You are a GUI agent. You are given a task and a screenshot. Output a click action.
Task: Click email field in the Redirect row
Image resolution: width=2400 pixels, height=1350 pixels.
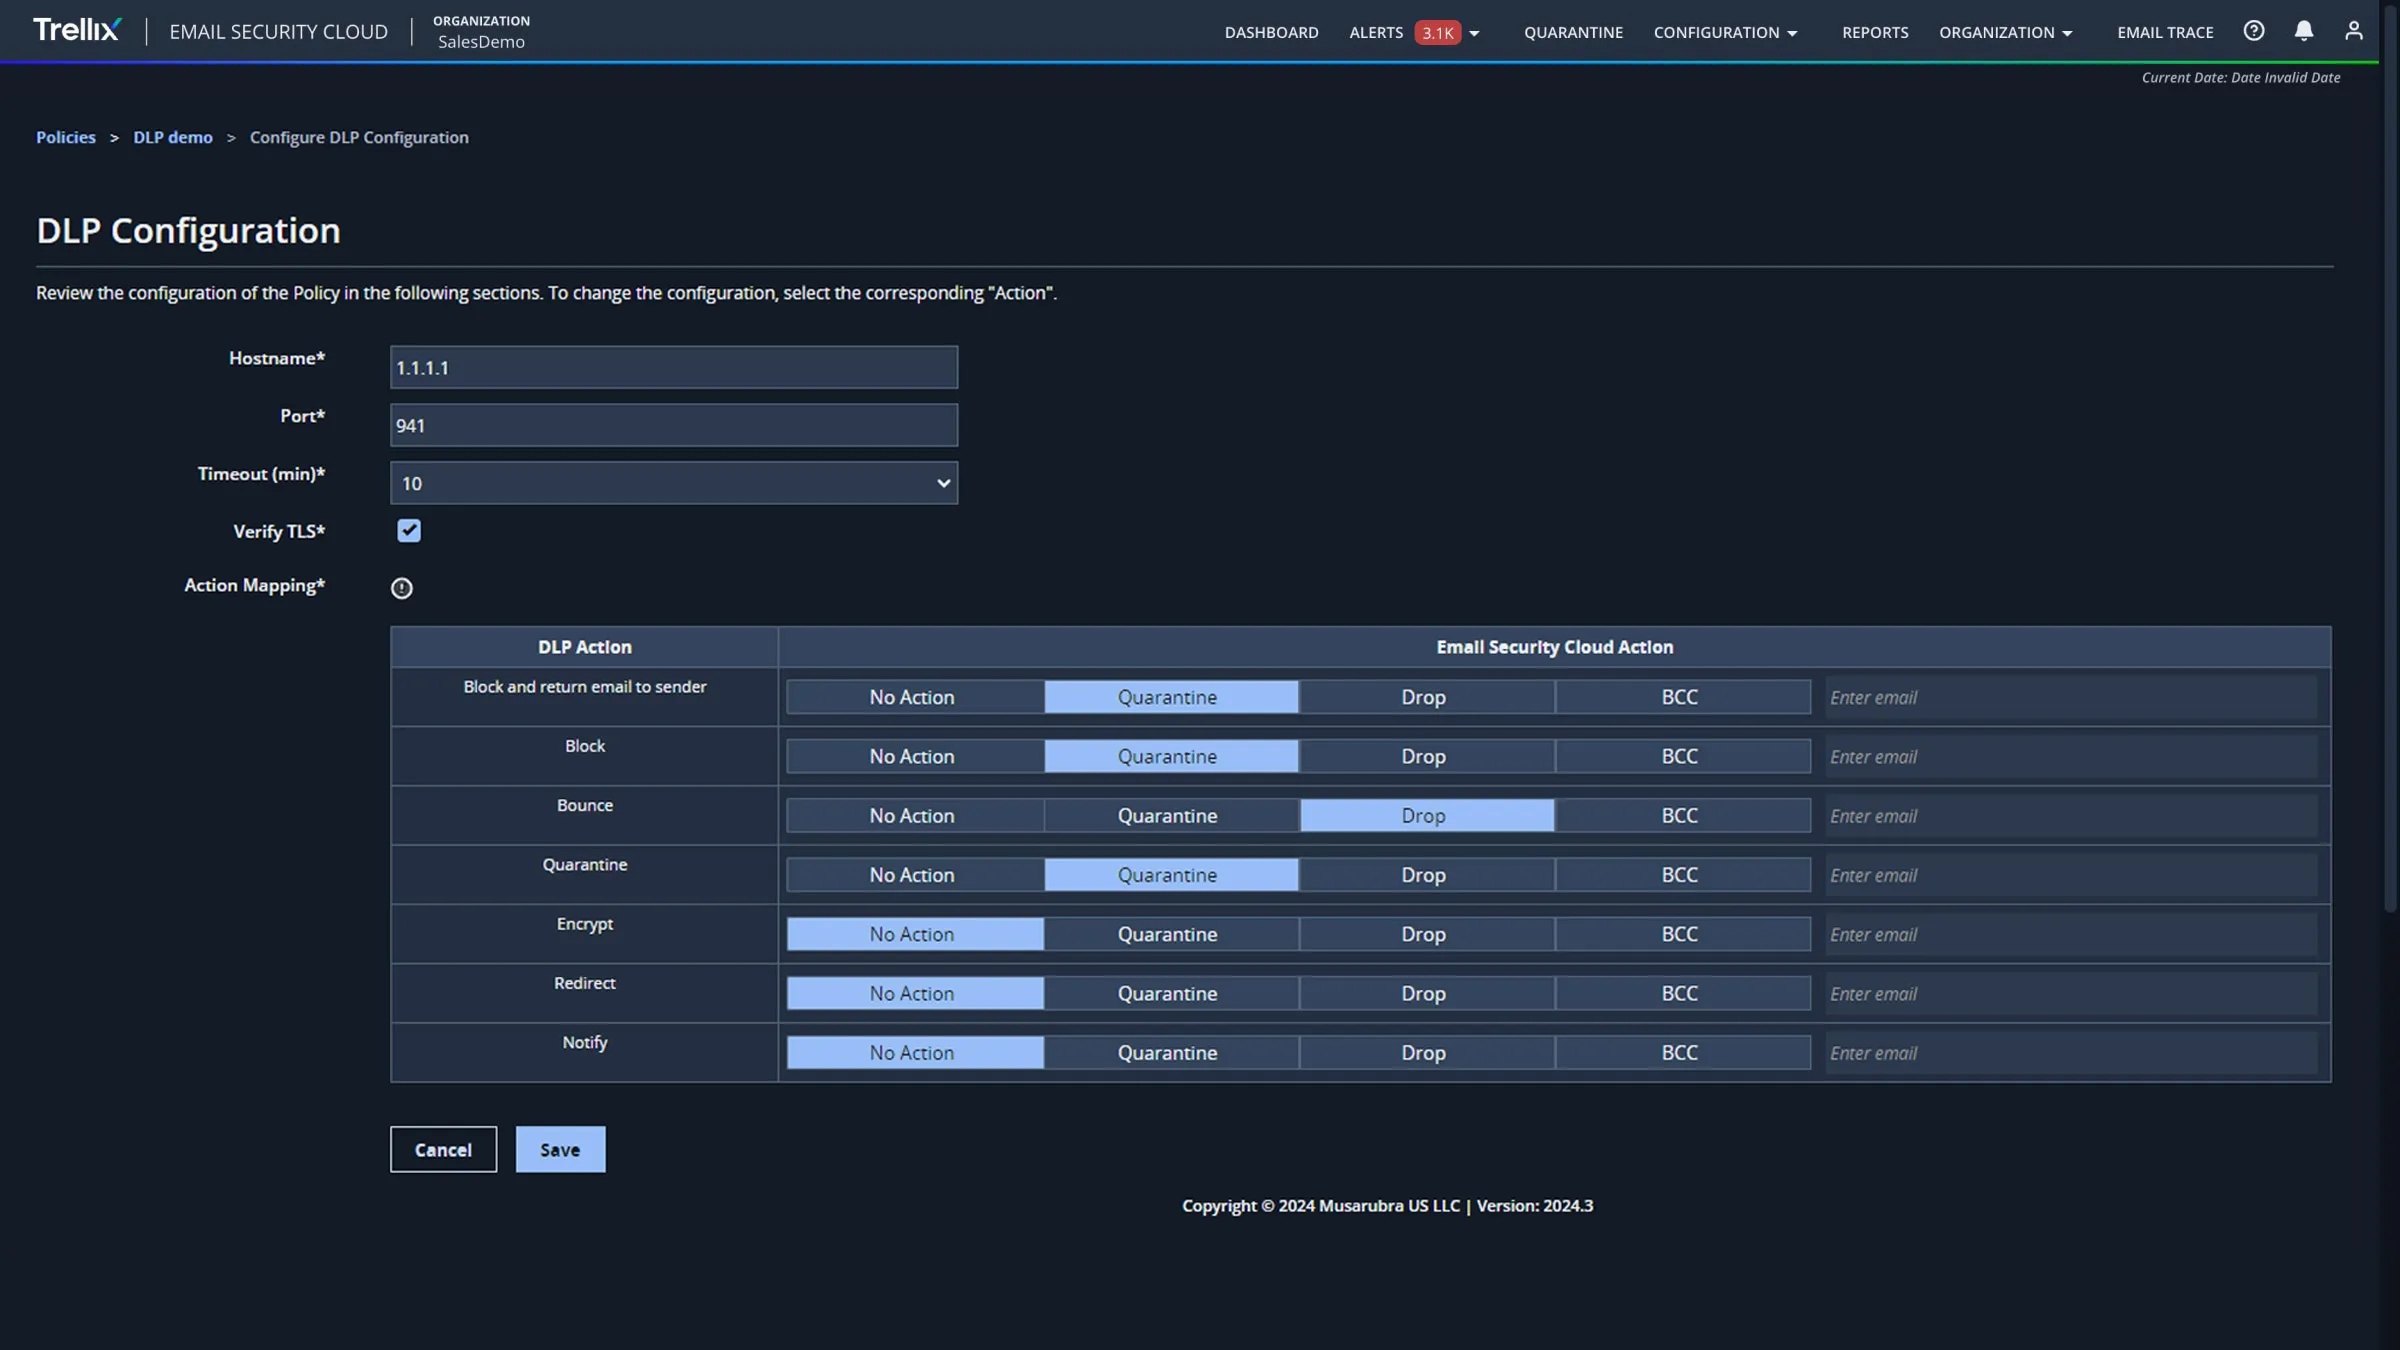click(x=2071, y=993)
